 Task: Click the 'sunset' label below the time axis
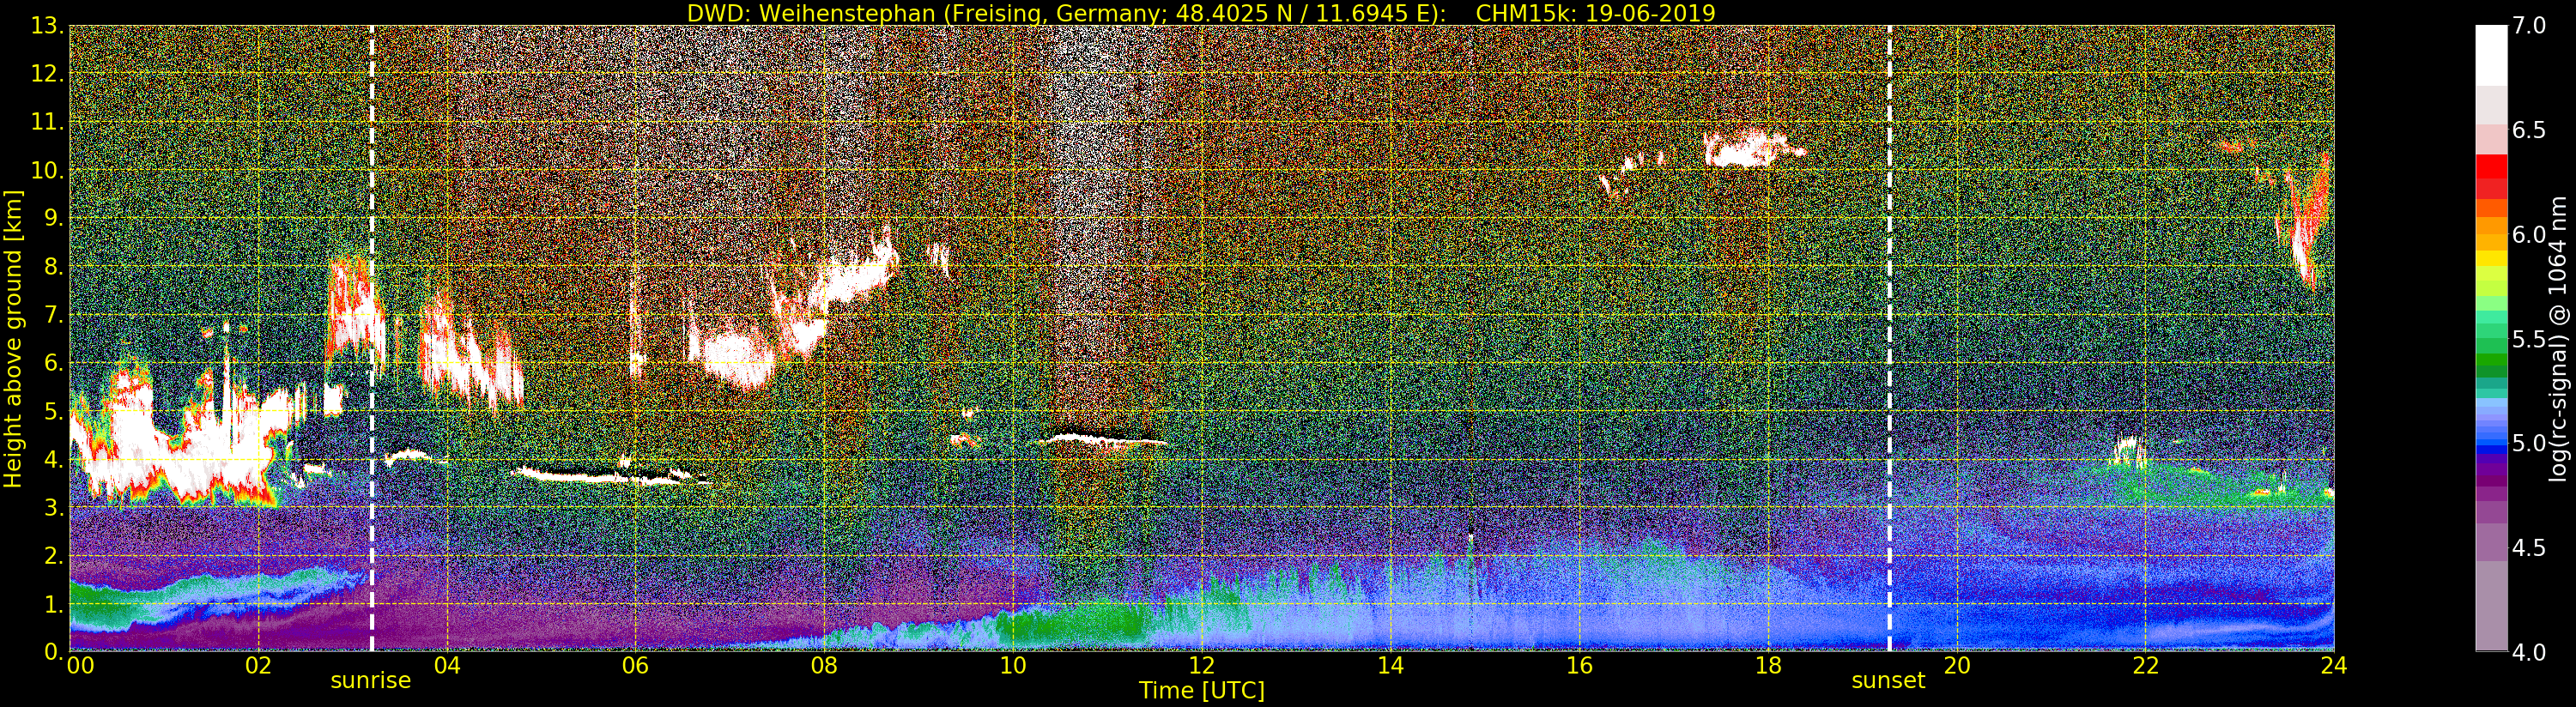coord(1889,681)
